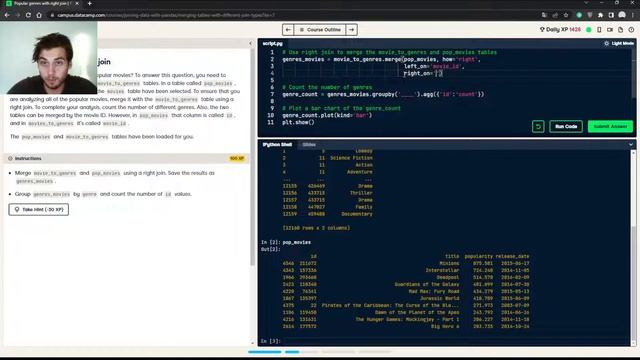Open the video icon in header
The image size is (640, 360).
tap(610, 30)
